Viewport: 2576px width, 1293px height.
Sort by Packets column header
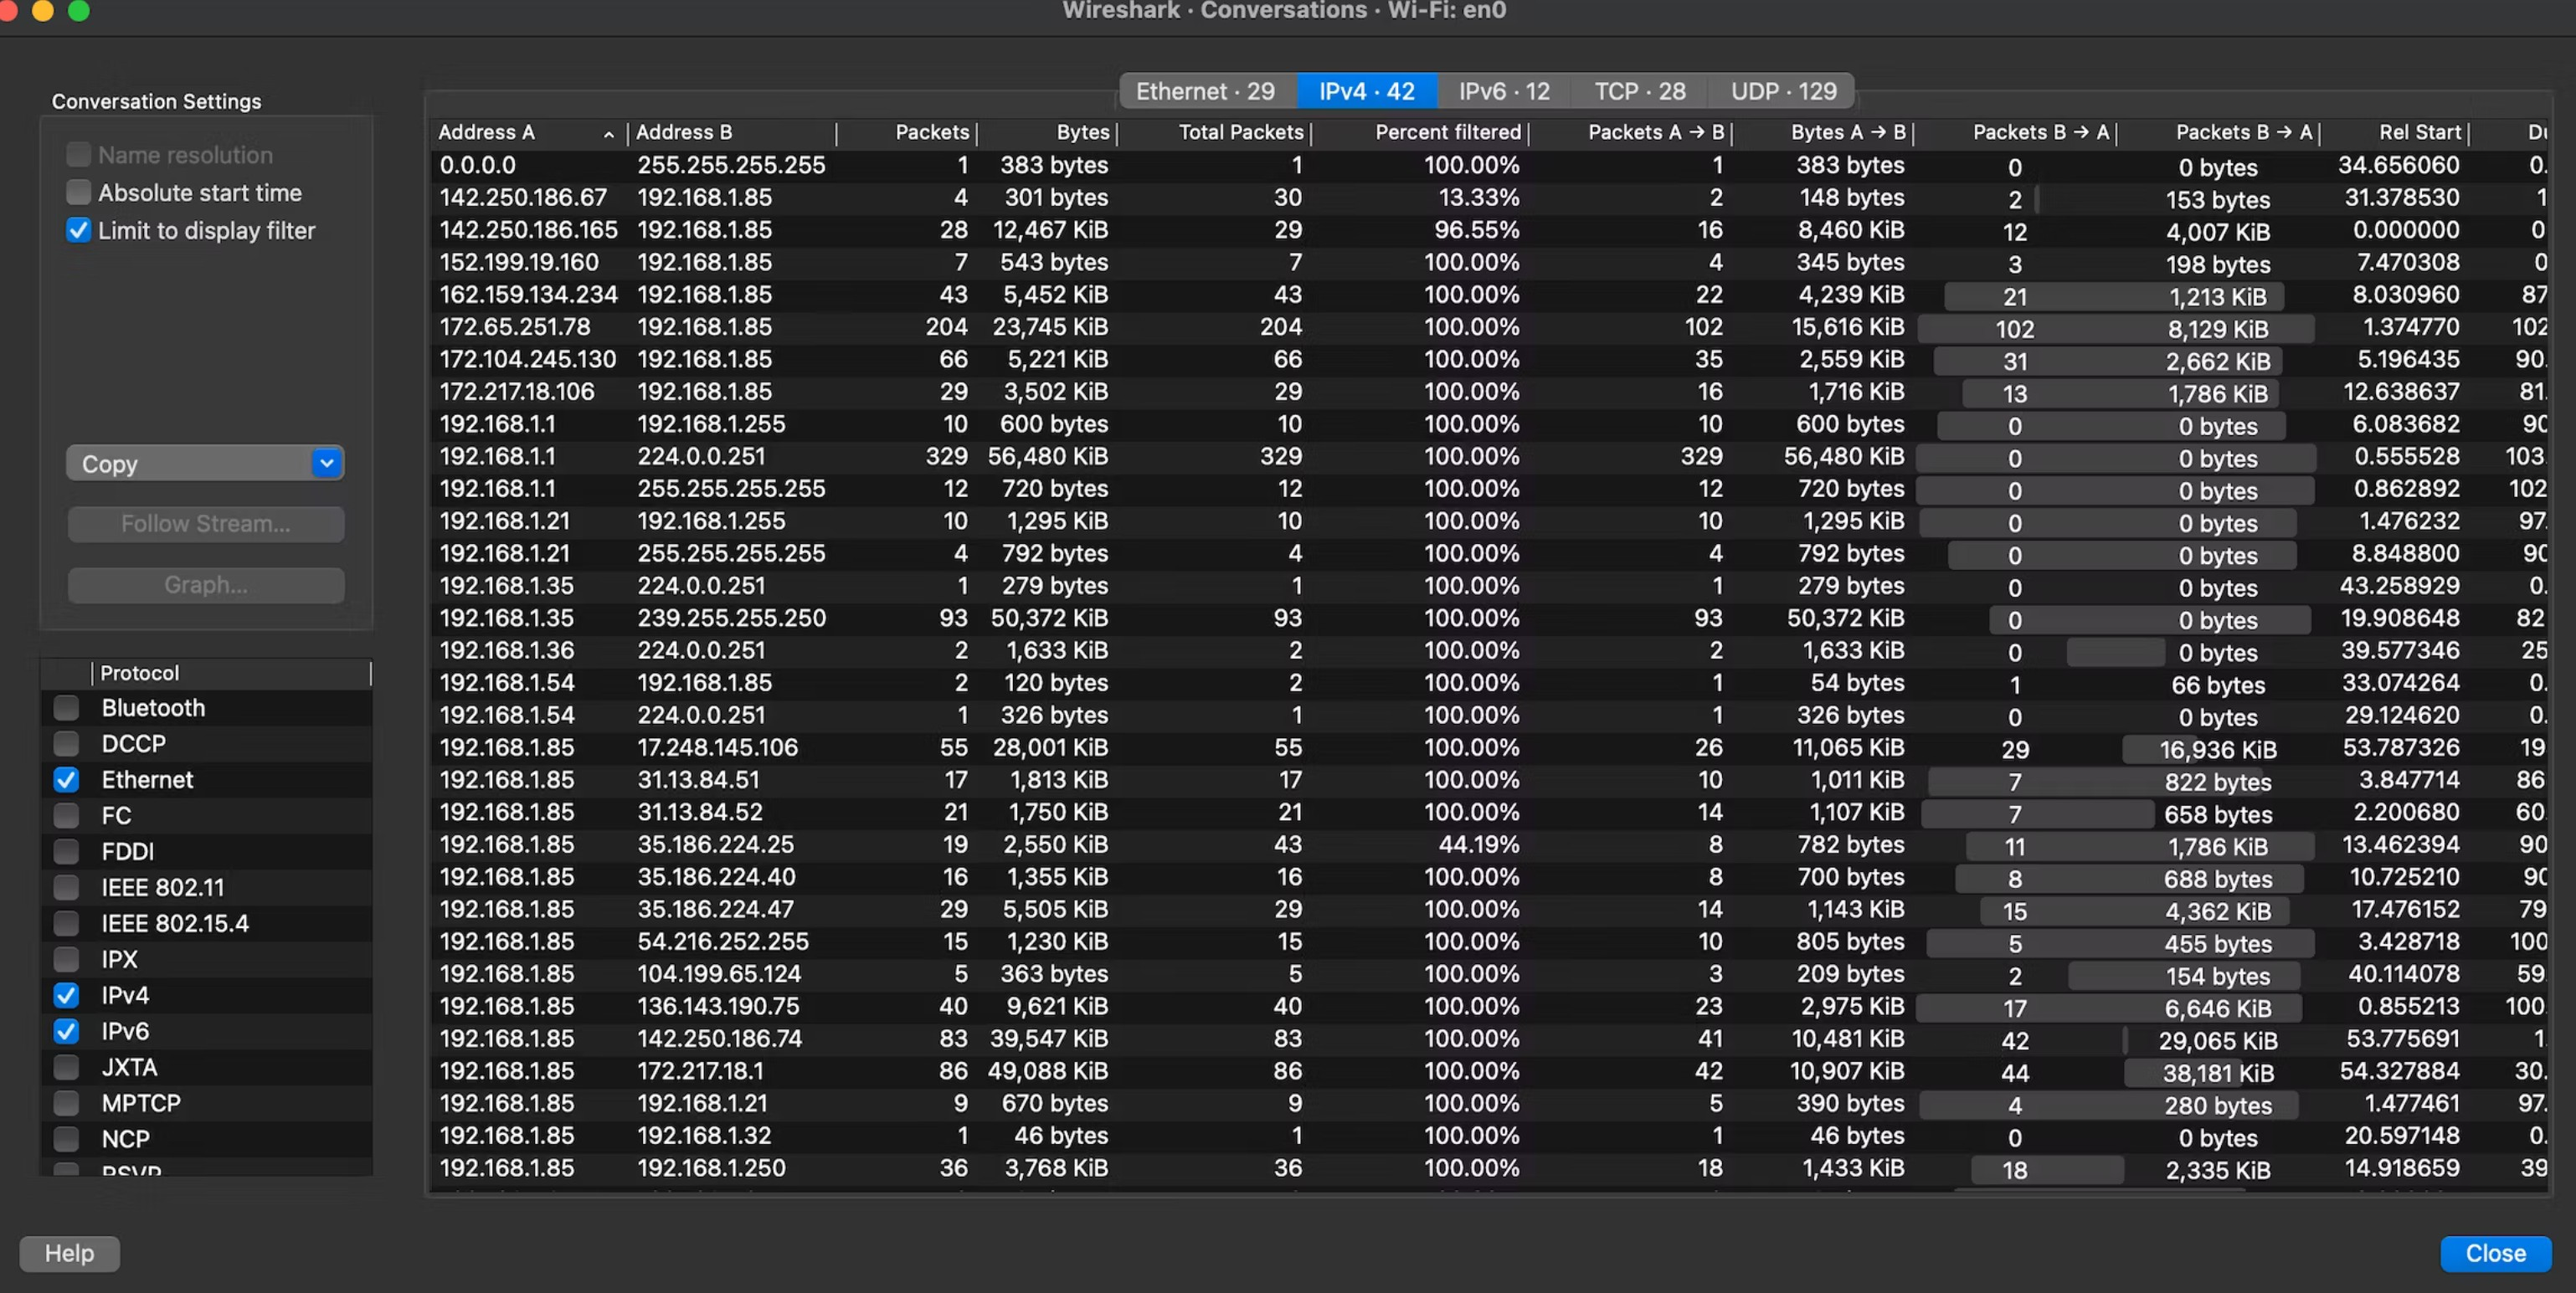(x=907, y=133)
